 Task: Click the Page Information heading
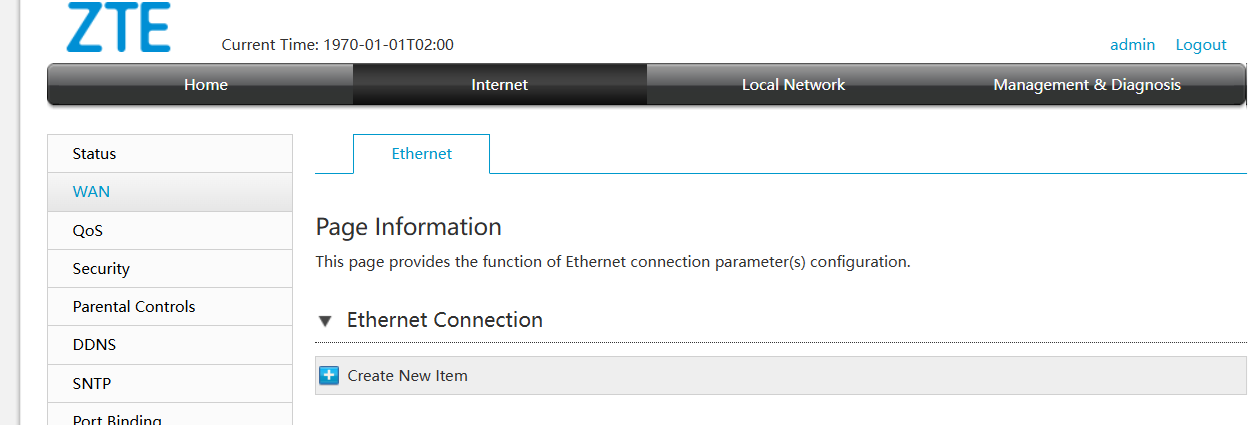pos(408,227)
